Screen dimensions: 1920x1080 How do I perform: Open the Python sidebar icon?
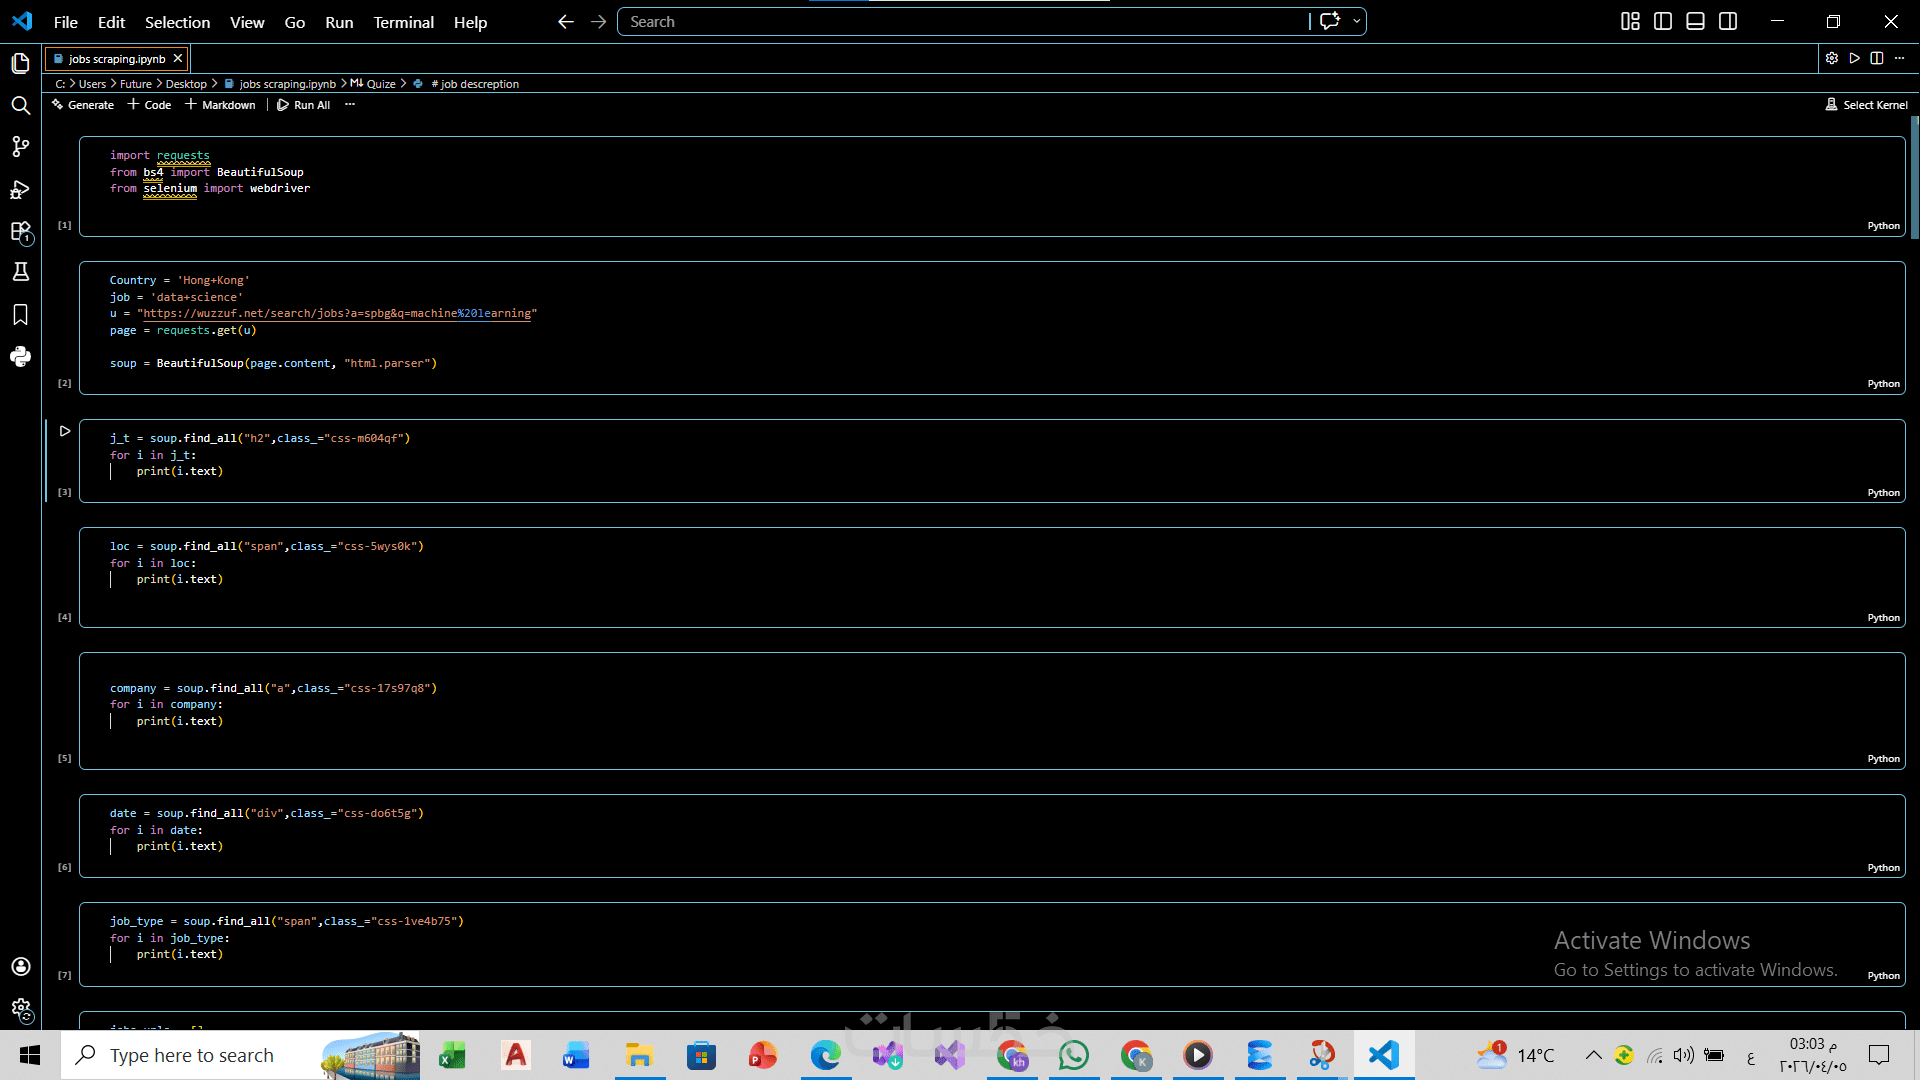point(20,357)
